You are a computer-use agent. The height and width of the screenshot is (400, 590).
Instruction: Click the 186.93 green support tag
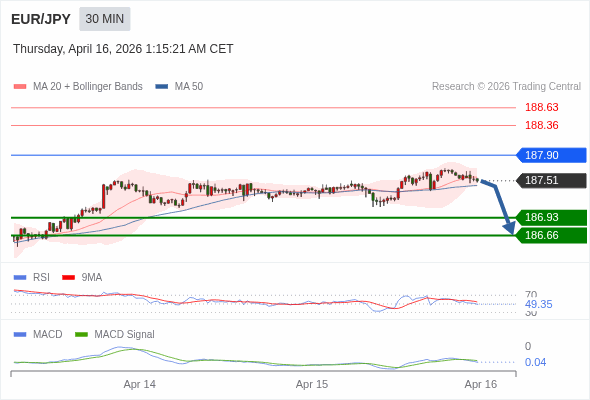pos(551,217)
